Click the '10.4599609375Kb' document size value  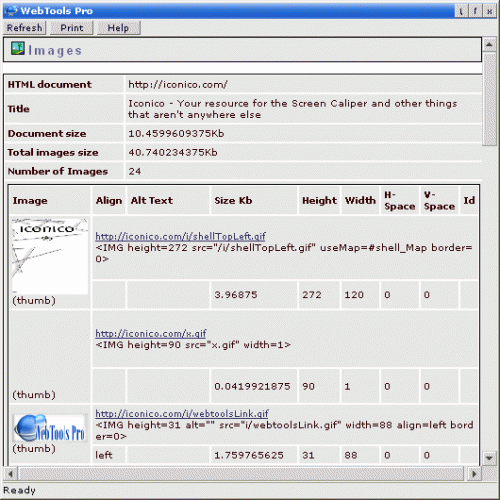point(176,134)
